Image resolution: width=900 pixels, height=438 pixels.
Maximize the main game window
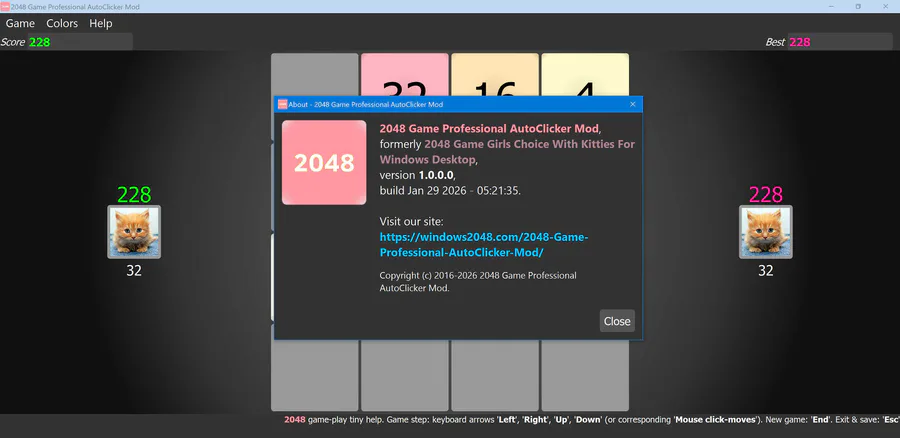coord(858,6)
